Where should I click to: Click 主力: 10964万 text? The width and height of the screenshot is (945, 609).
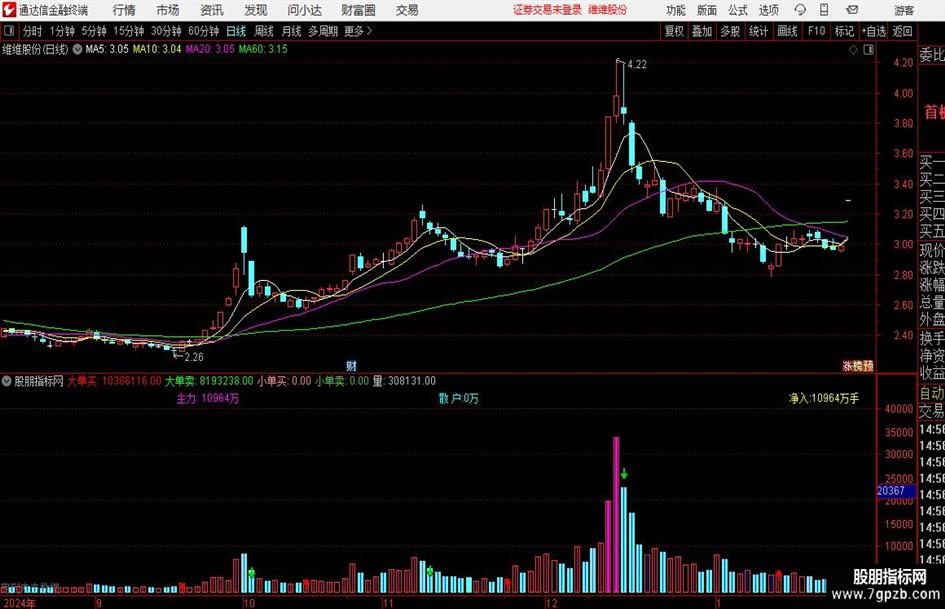[207, 398]
